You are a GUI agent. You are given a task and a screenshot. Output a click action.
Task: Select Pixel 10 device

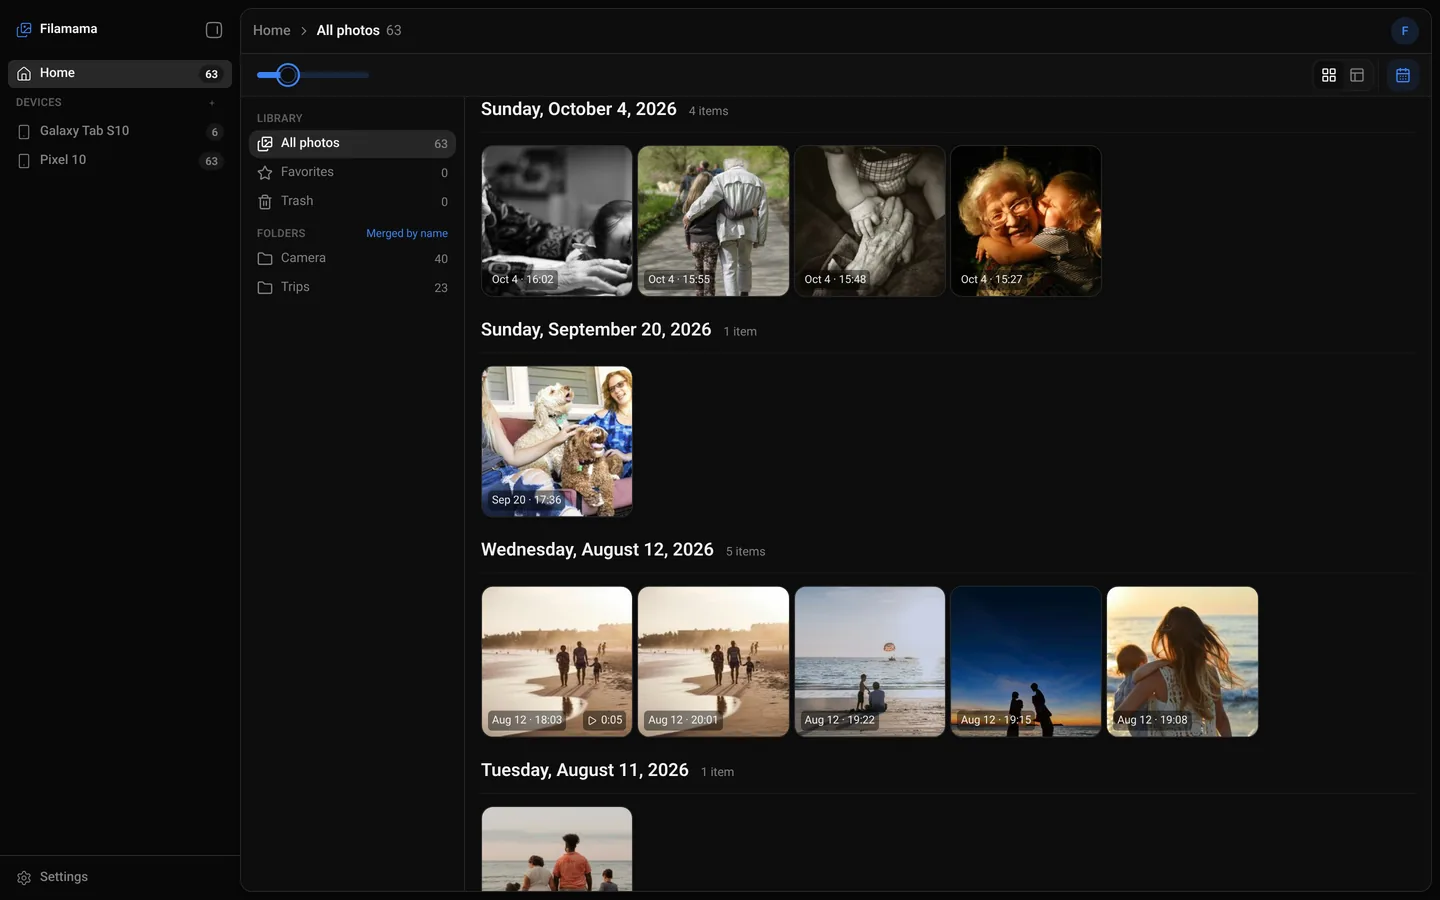click(x=120, y=160)
